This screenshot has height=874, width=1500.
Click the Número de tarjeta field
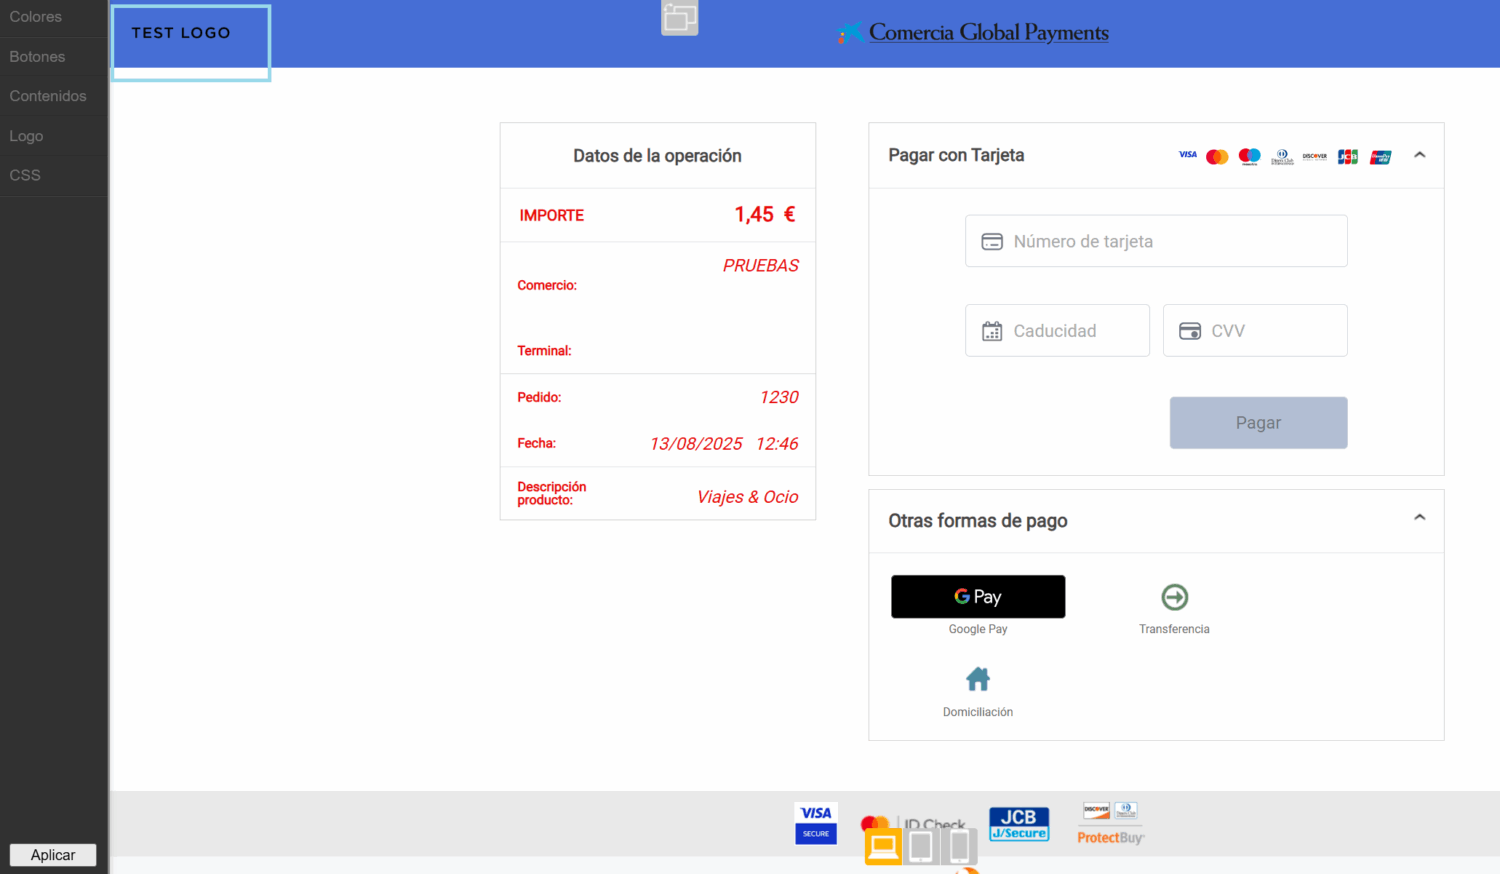1156,241
